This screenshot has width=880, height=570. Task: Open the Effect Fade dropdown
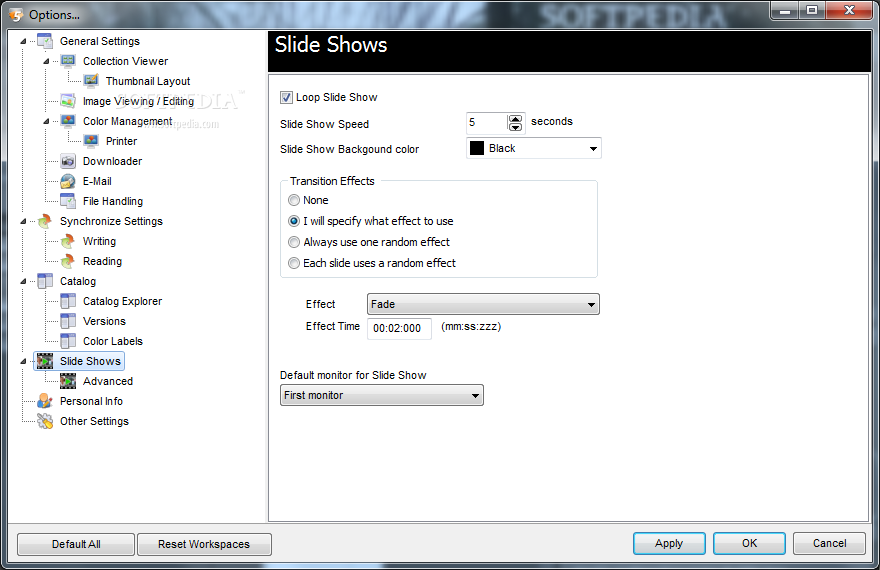click(483, 304)
